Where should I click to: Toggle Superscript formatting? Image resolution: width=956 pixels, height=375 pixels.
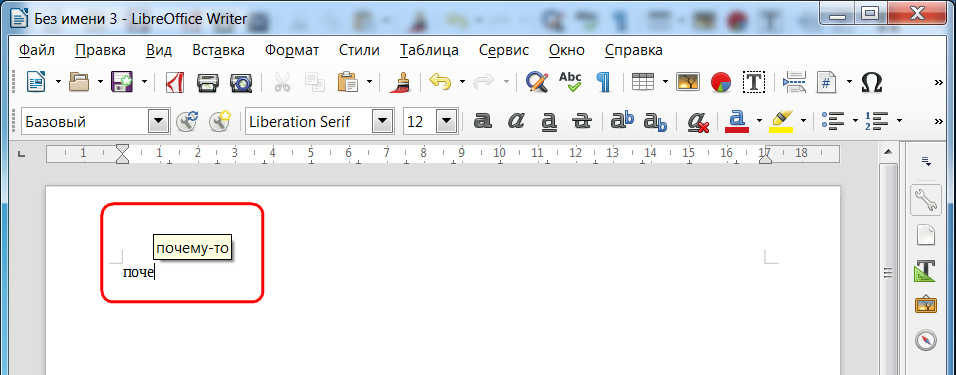[x=622, y=121]
